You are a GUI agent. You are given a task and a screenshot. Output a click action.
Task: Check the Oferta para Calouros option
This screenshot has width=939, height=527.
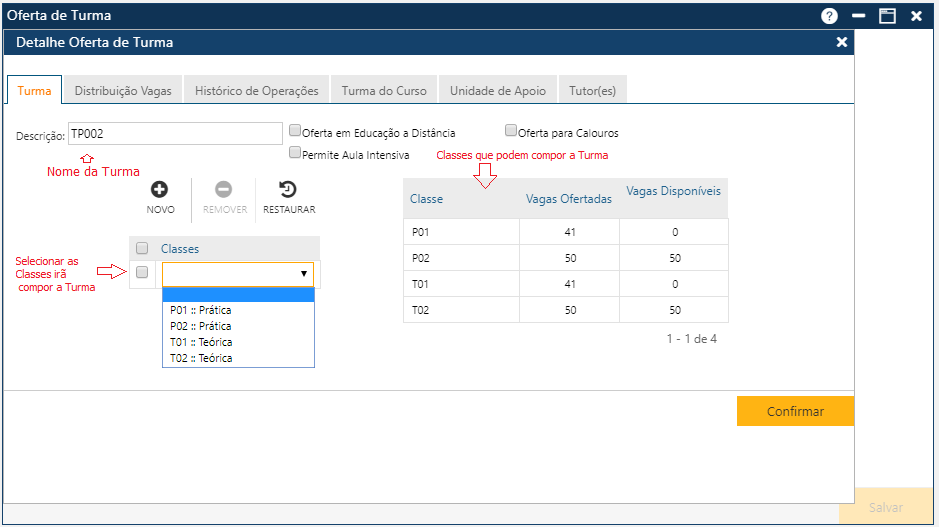coord(511,131)
